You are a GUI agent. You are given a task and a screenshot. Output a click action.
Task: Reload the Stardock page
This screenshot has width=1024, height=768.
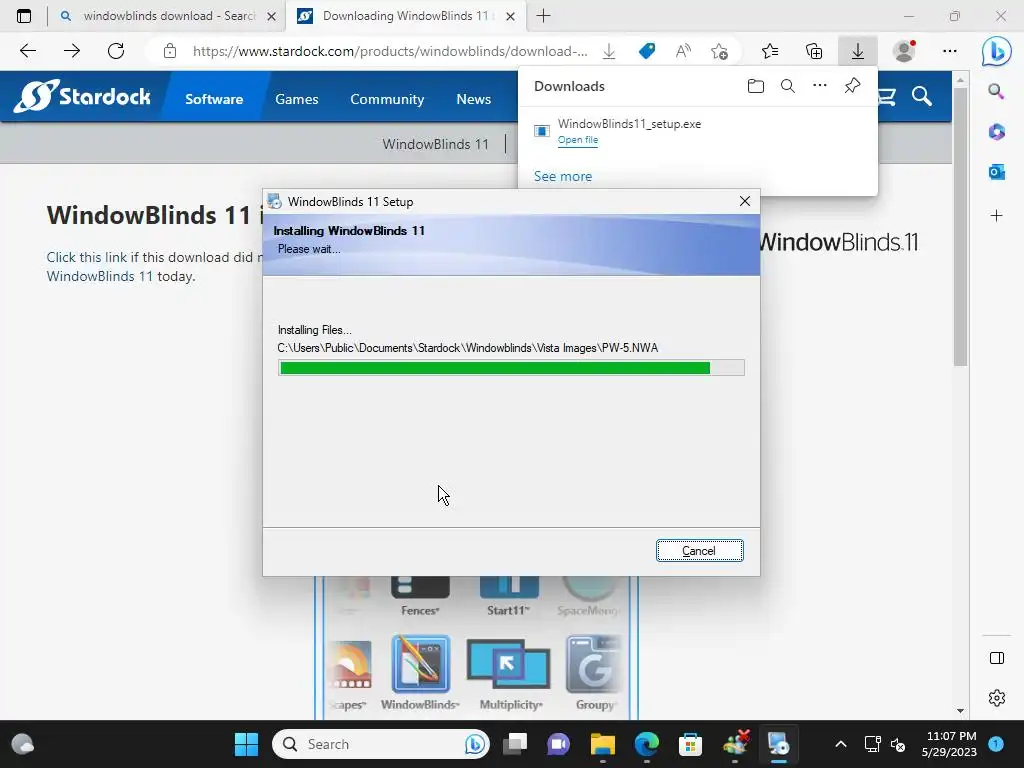pyautogui.click(x=116, y=51)
